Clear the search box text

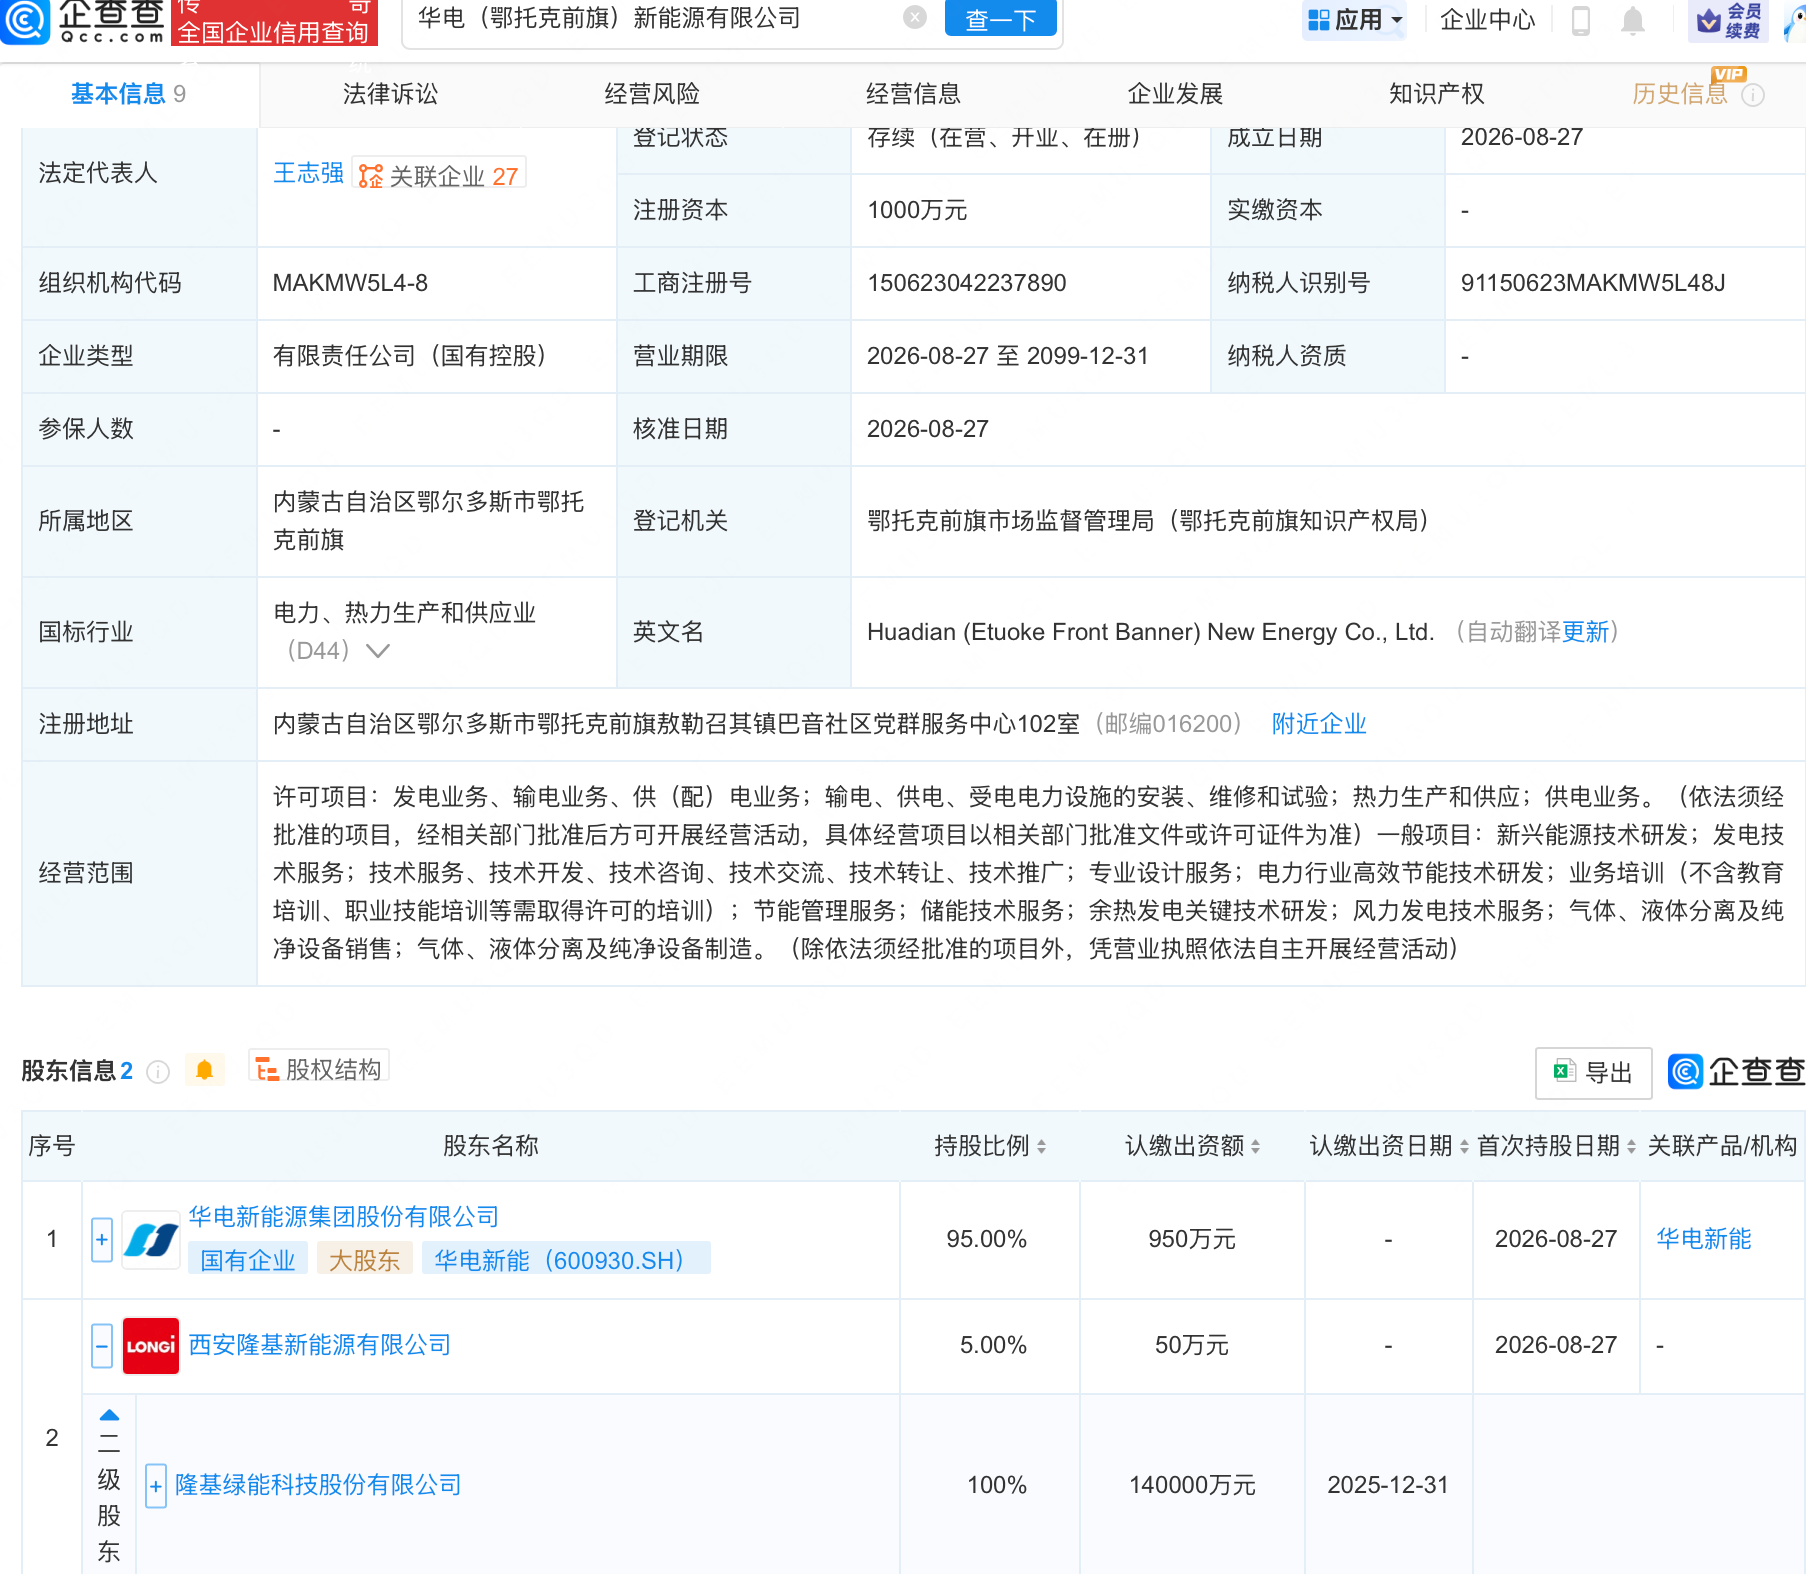click(x=914, y=17)
